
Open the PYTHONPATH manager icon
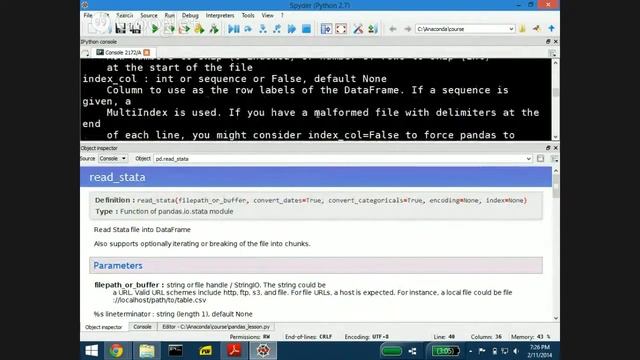coord(372,29)
